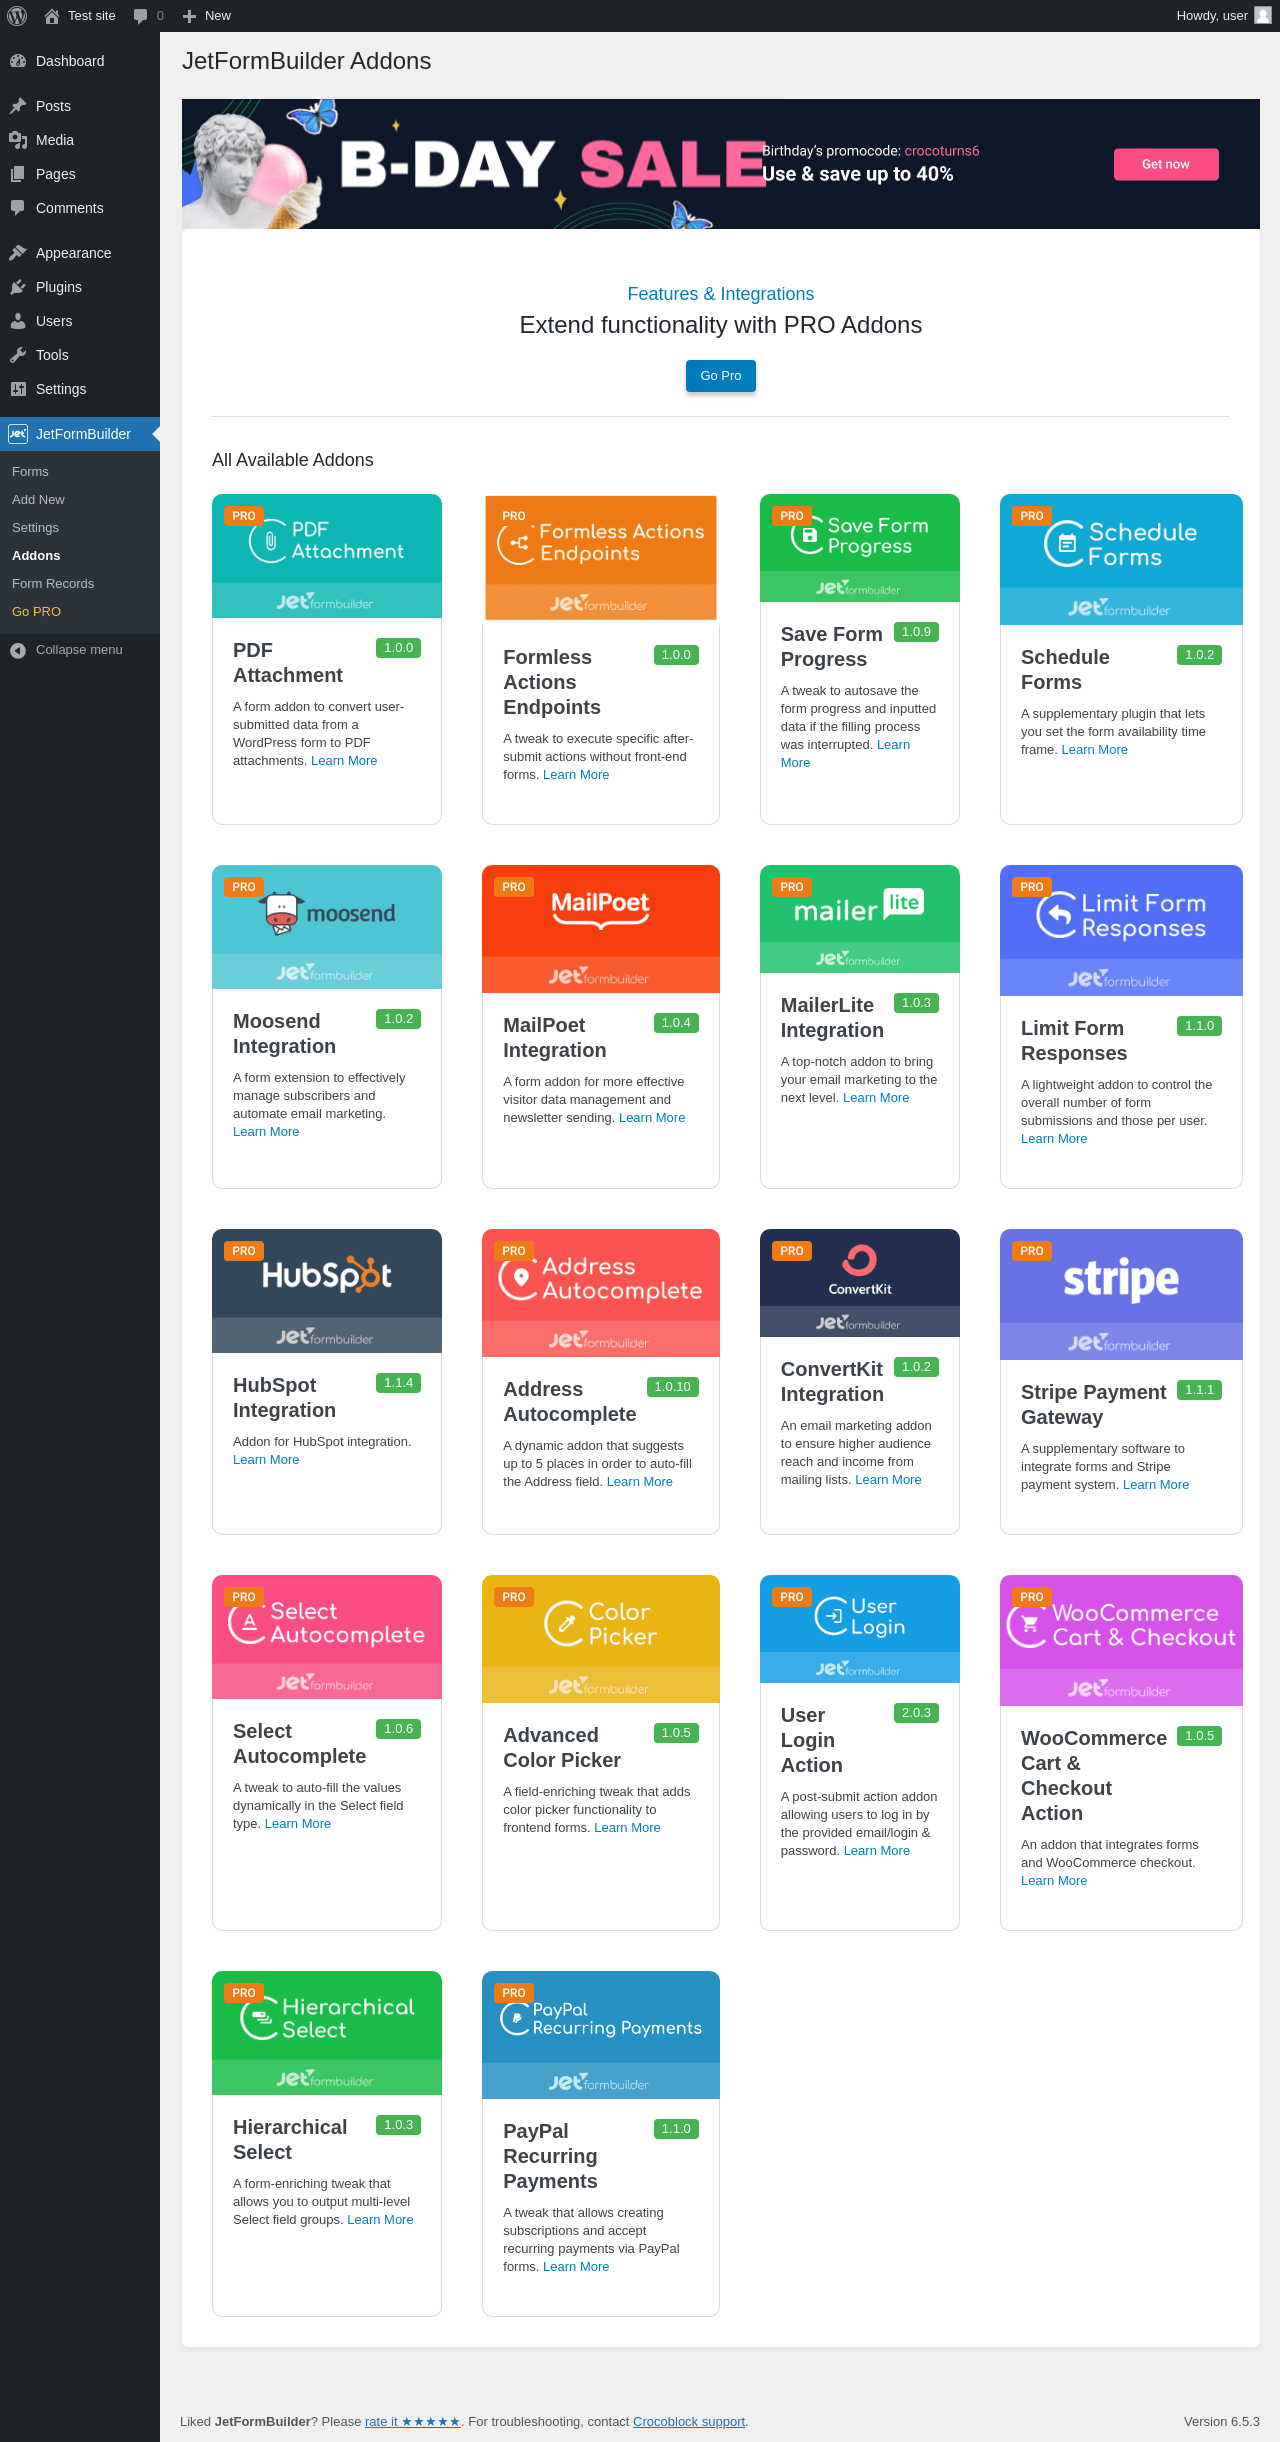Open Learn More for Hierarchical Select
1280x2442 pixels.
point(380,2220)
